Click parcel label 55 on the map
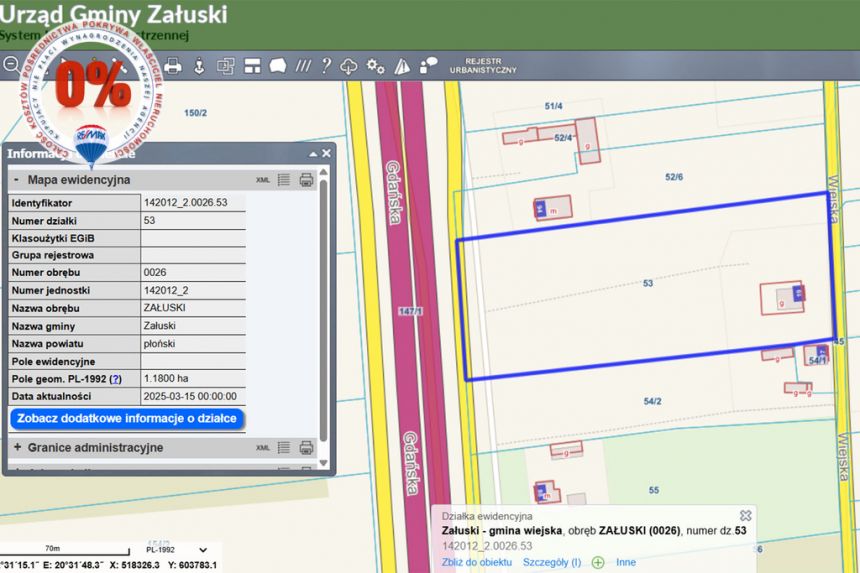The width and height of the screenshot is (860, 573). coord(654,490)
